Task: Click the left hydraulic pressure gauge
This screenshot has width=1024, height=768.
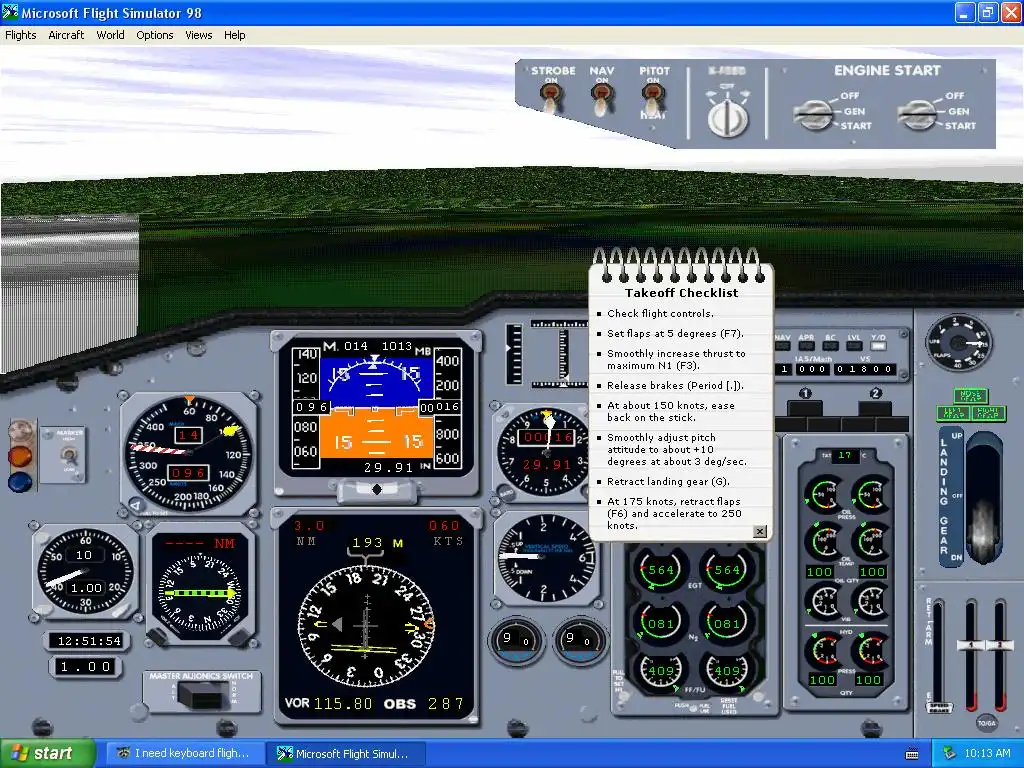Action: tap(824, 652)
